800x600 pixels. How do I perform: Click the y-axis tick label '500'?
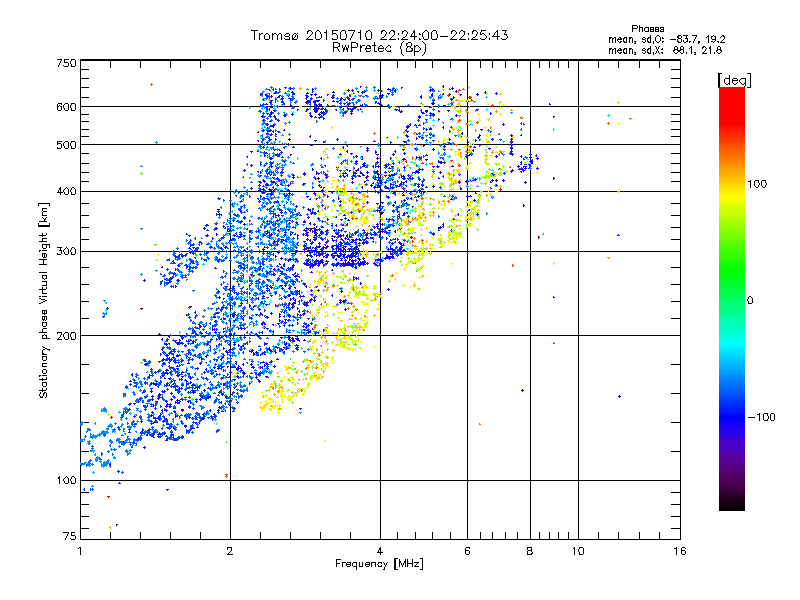coord(66,145)
